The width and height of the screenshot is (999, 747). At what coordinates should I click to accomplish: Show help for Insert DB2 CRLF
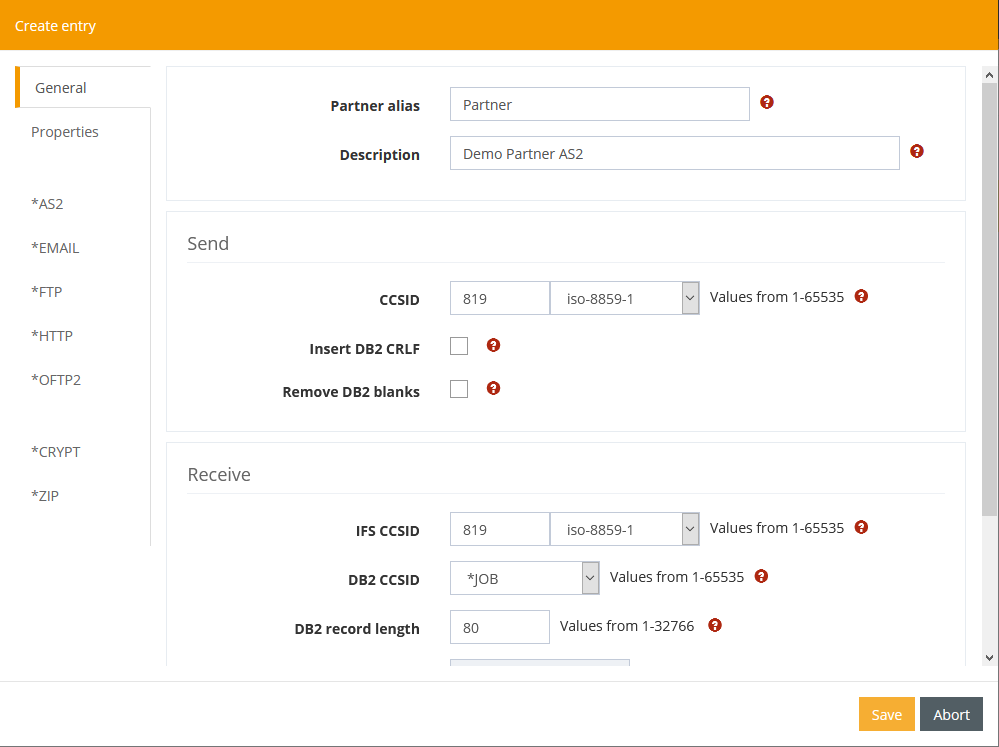[x=493, y=345]
